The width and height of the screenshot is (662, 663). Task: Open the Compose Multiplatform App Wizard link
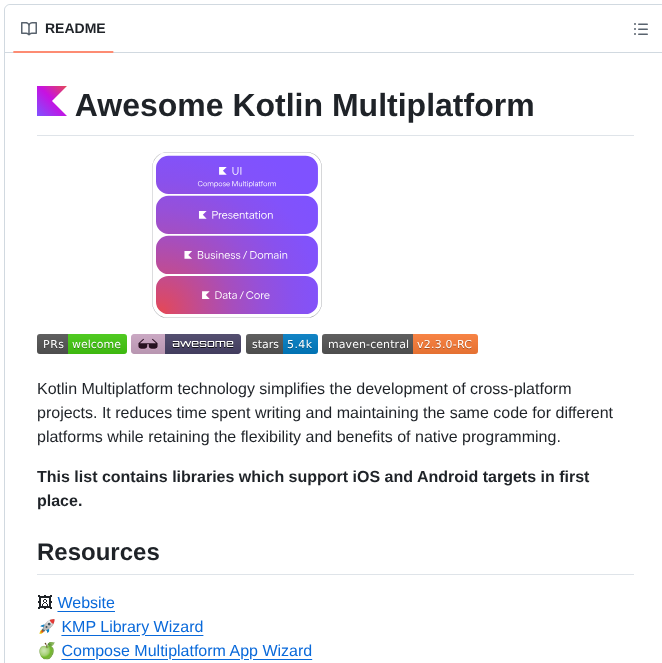tap(186, 651)
